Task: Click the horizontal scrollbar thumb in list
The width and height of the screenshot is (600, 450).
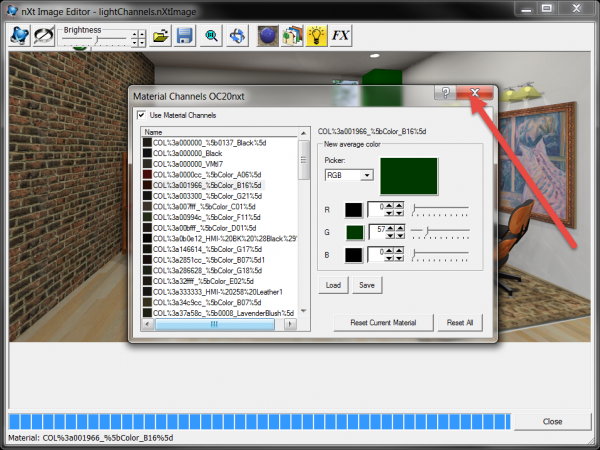Action: (x=215, y=324)
